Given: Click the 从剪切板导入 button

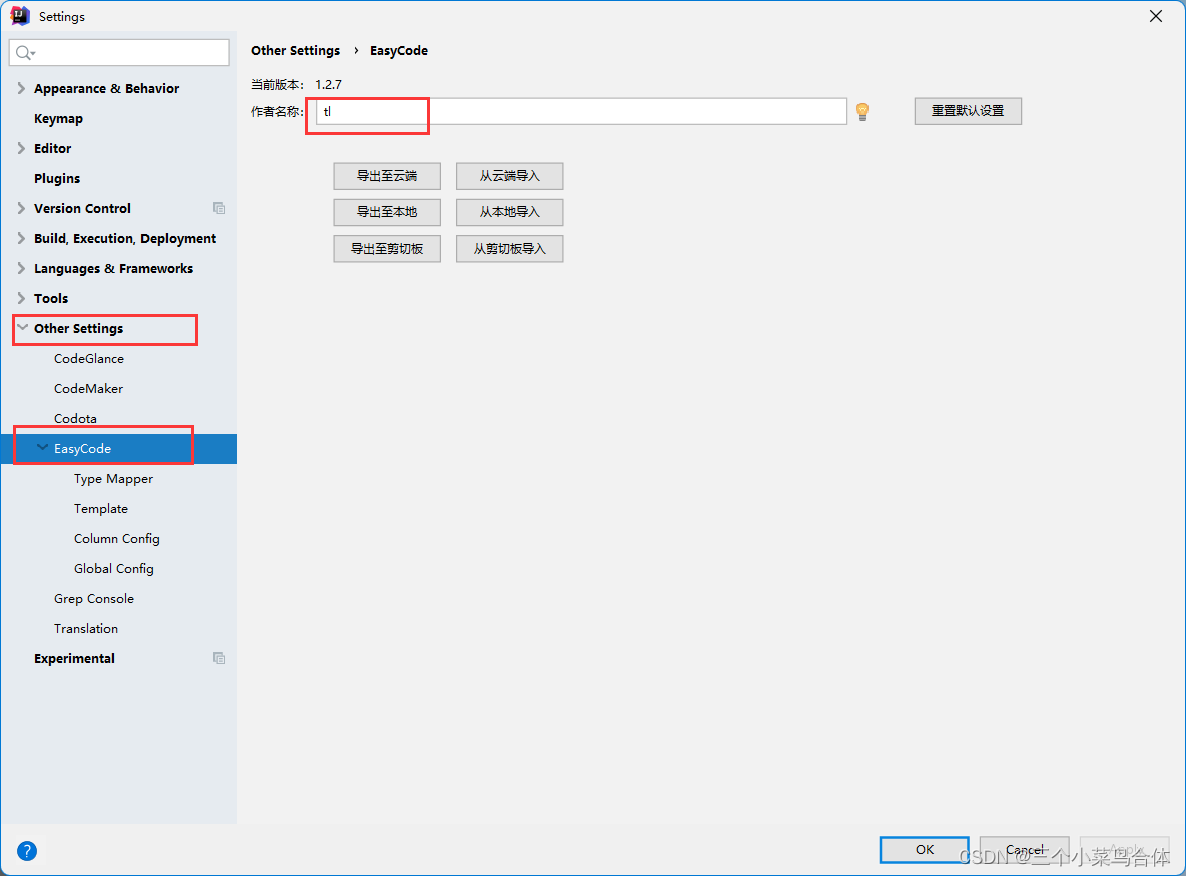Looking at the screenshot, I should 510,248.
